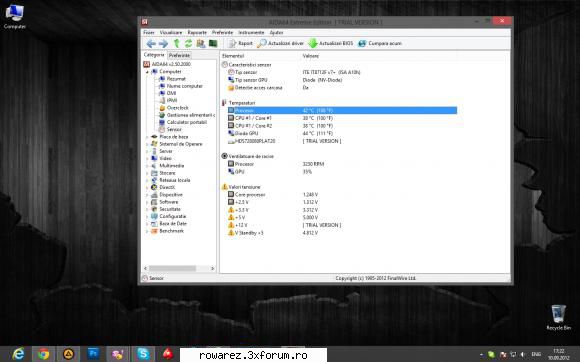This screenshot has height=362, width=580.
Task: Expand the Sistemul de Operare node
Action: 147,144
